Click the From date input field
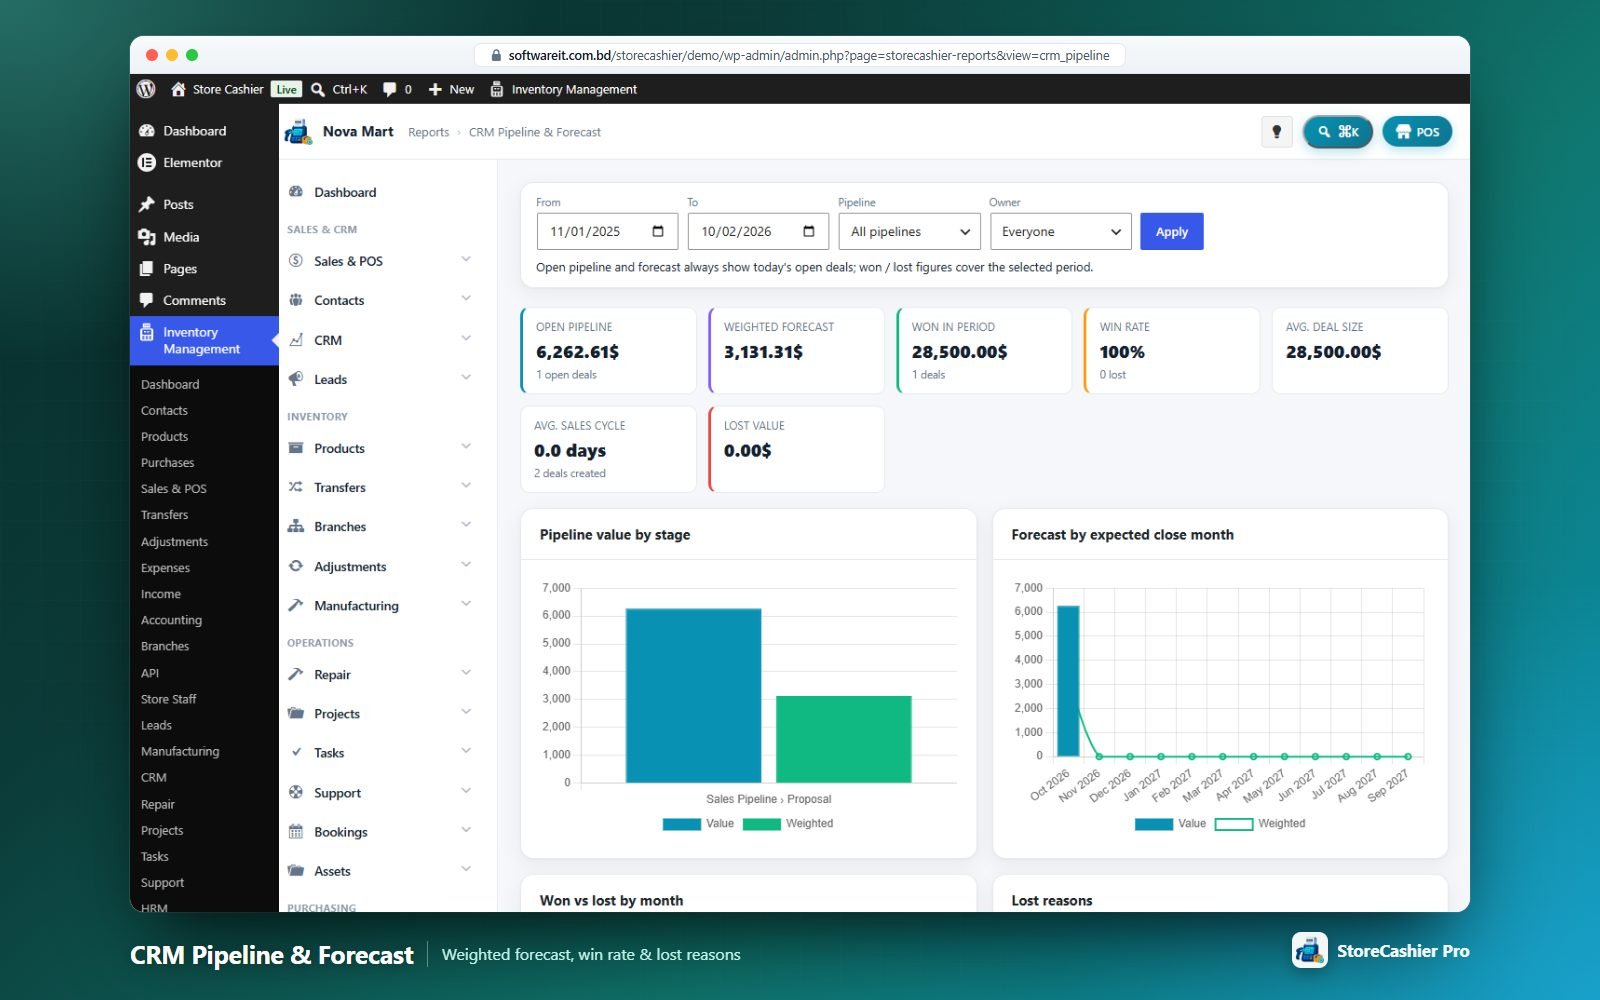The image size is (1600, 1000). [607, 231]
